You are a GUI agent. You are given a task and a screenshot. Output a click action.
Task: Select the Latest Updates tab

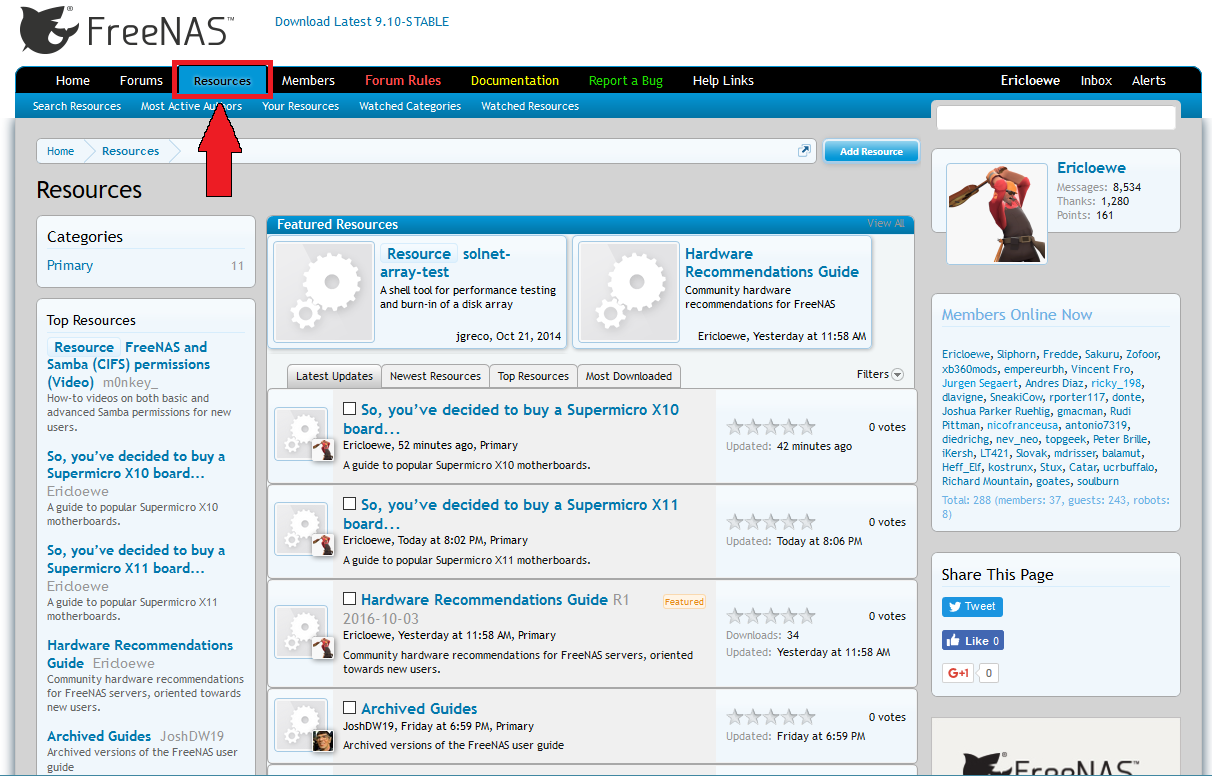coord(334,376)
